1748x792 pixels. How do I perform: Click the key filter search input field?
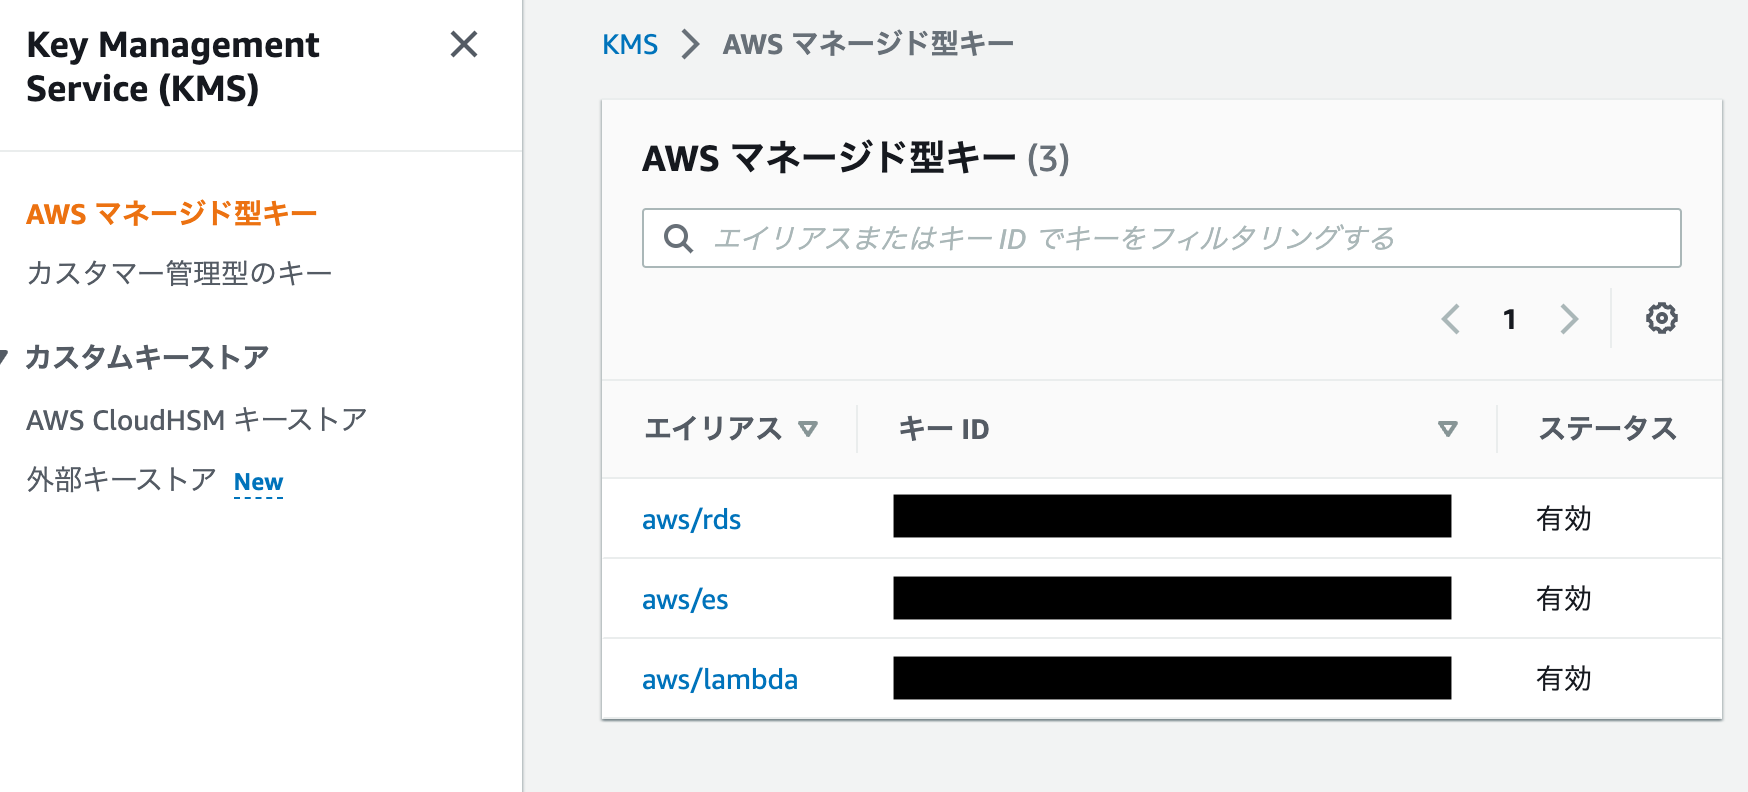[x=1100, y=238]
